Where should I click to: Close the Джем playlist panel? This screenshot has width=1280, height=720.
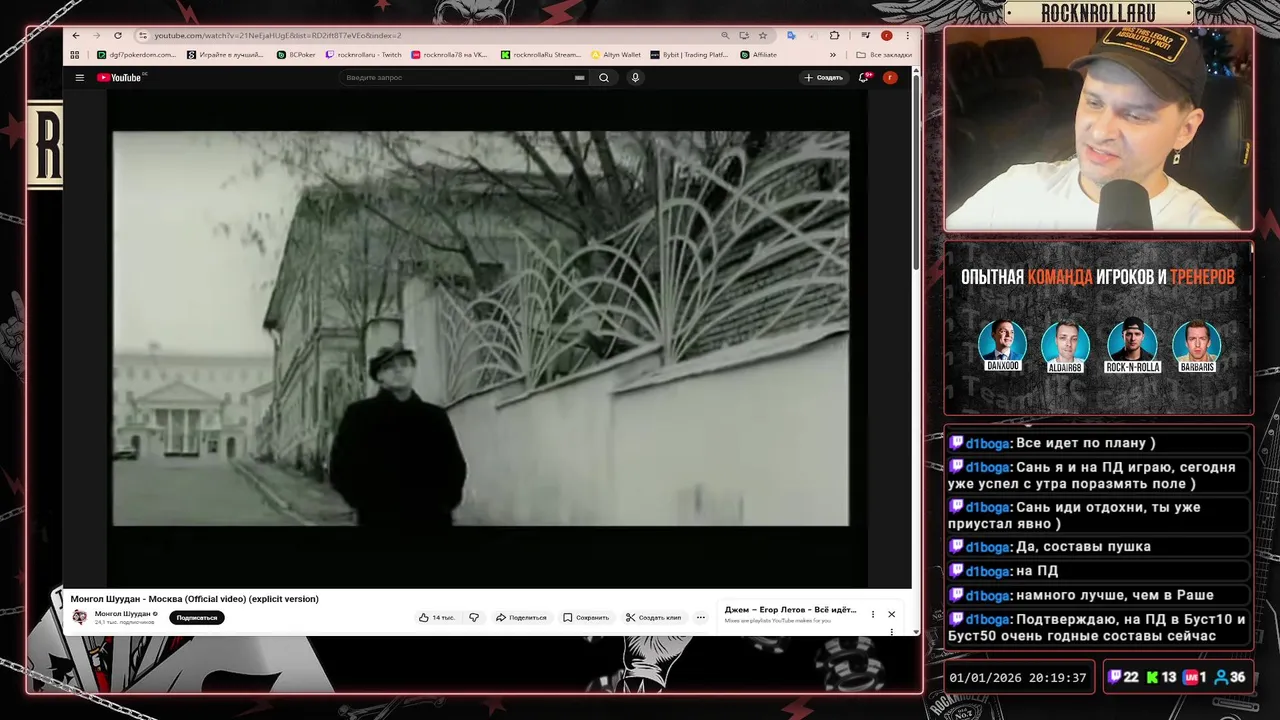891,614
